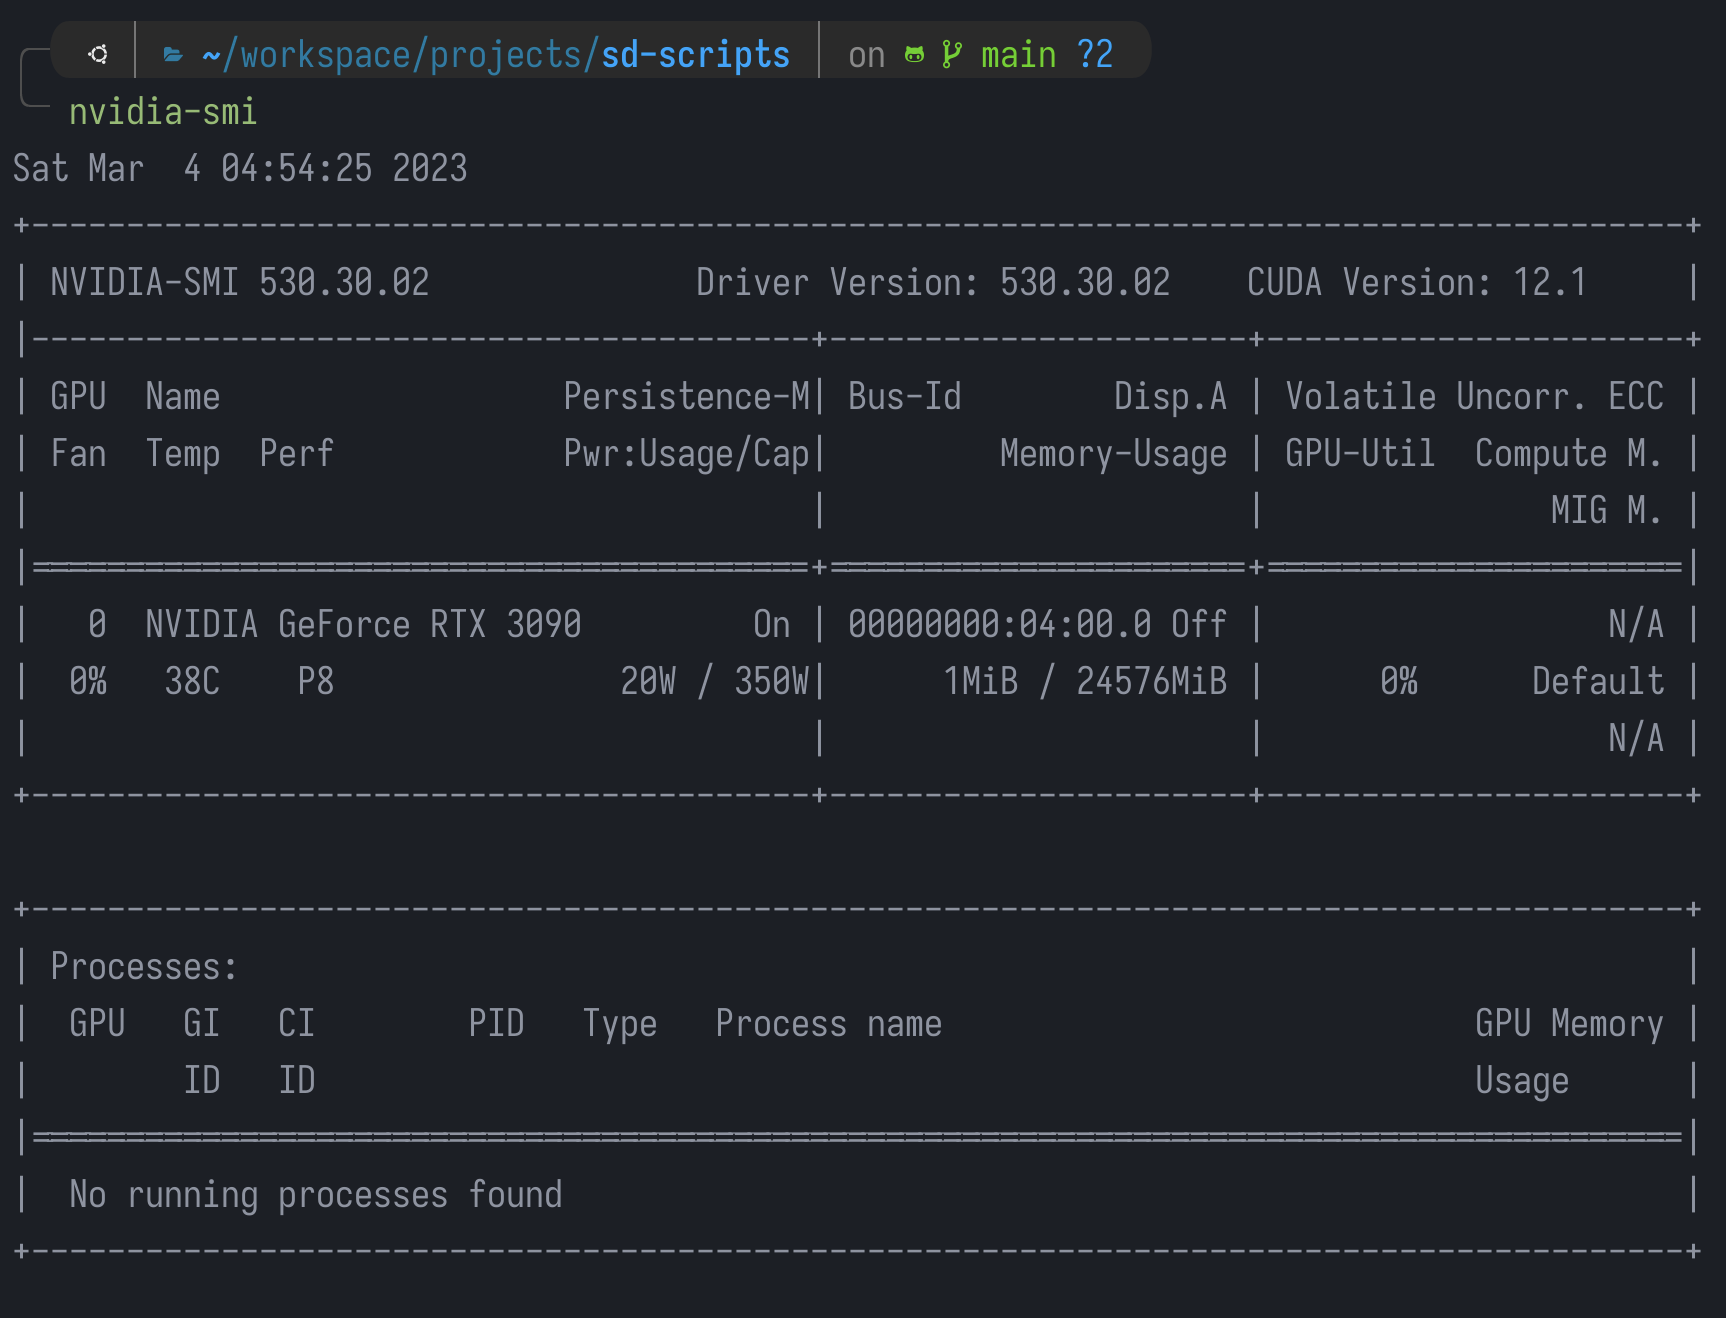Click the Driver Version: 530.30.02 text
The image size is (1726, 1318).
933,282
